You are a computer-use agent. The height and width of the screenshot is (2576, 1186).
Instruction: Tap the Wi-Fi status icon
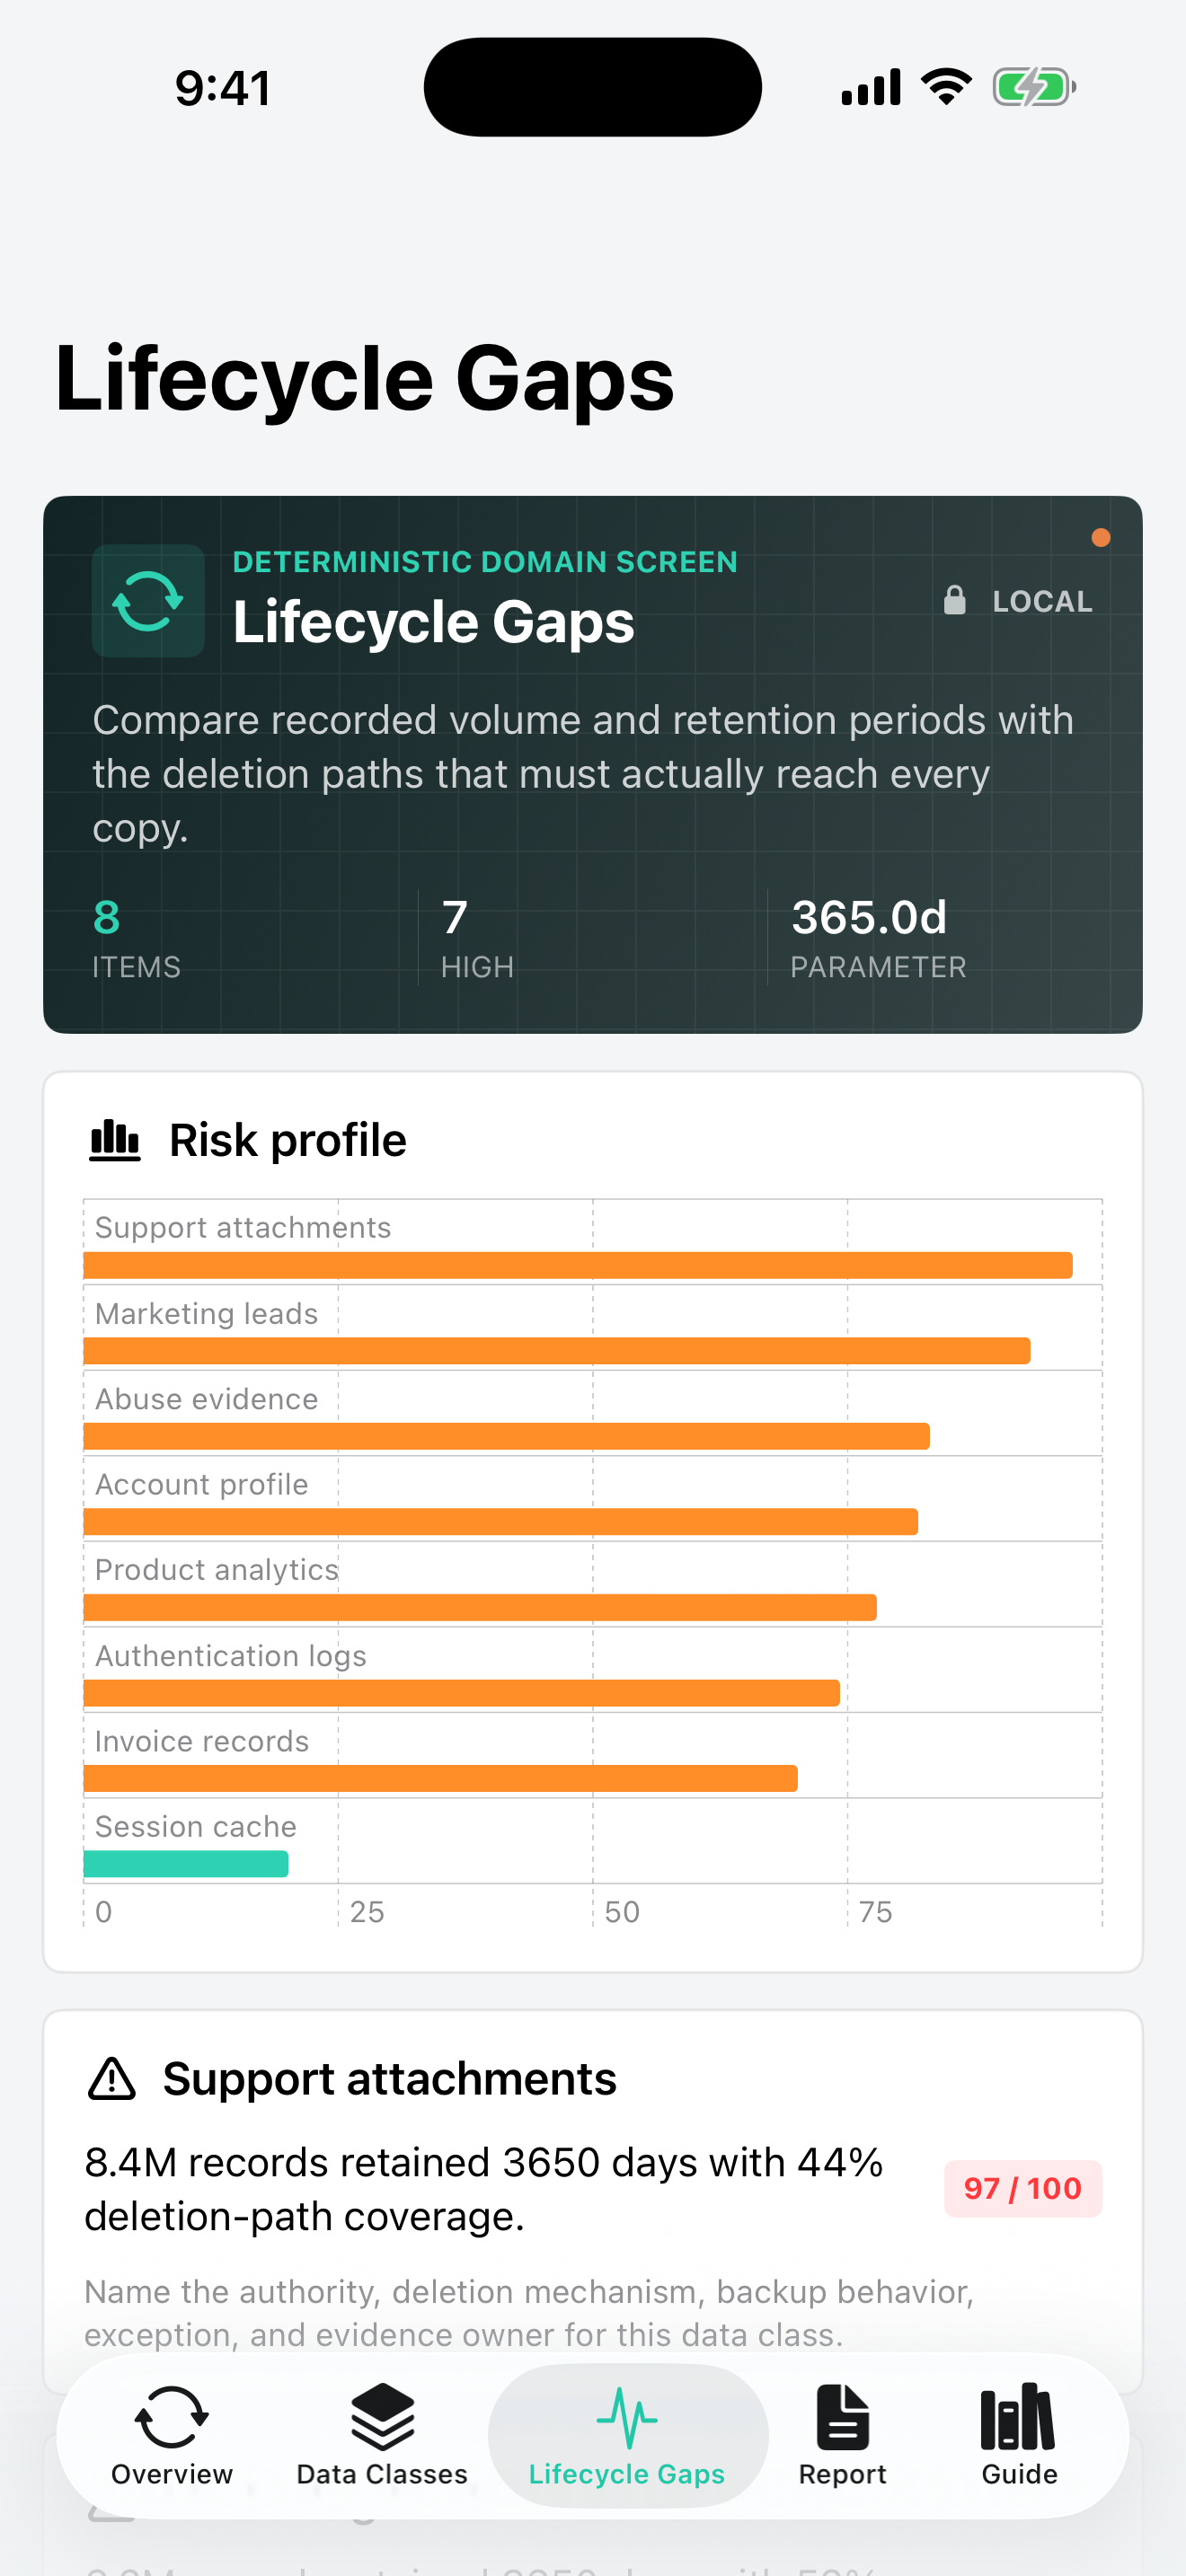coord(946,87)
